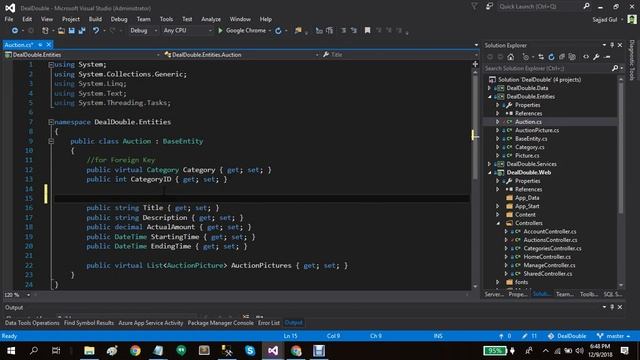The width and height of the screenshot is (640, 360).
Task: Click the Navigate Backward toolbar arrow
Action: [x=15, y=31]
